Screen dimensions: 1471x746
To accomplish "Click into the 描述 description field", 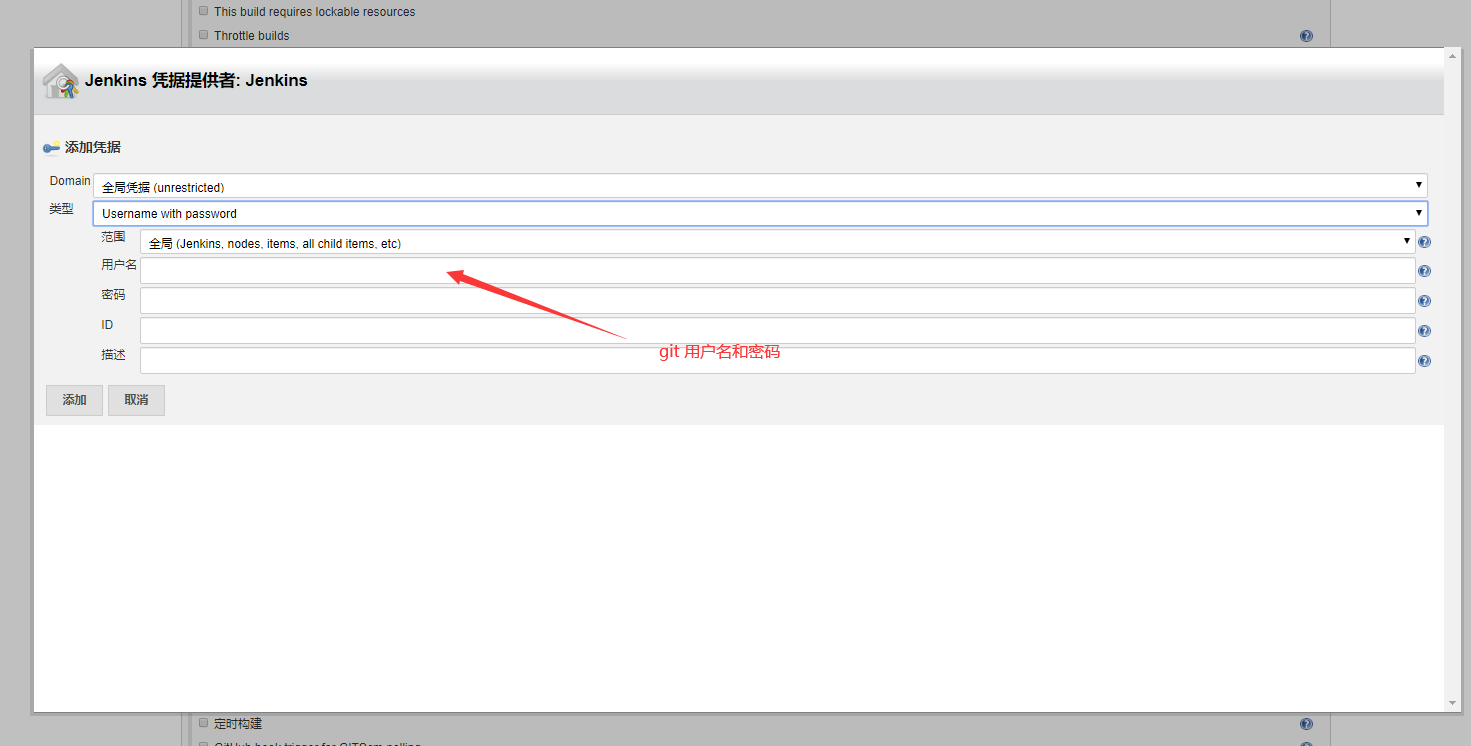I will 778,361.
